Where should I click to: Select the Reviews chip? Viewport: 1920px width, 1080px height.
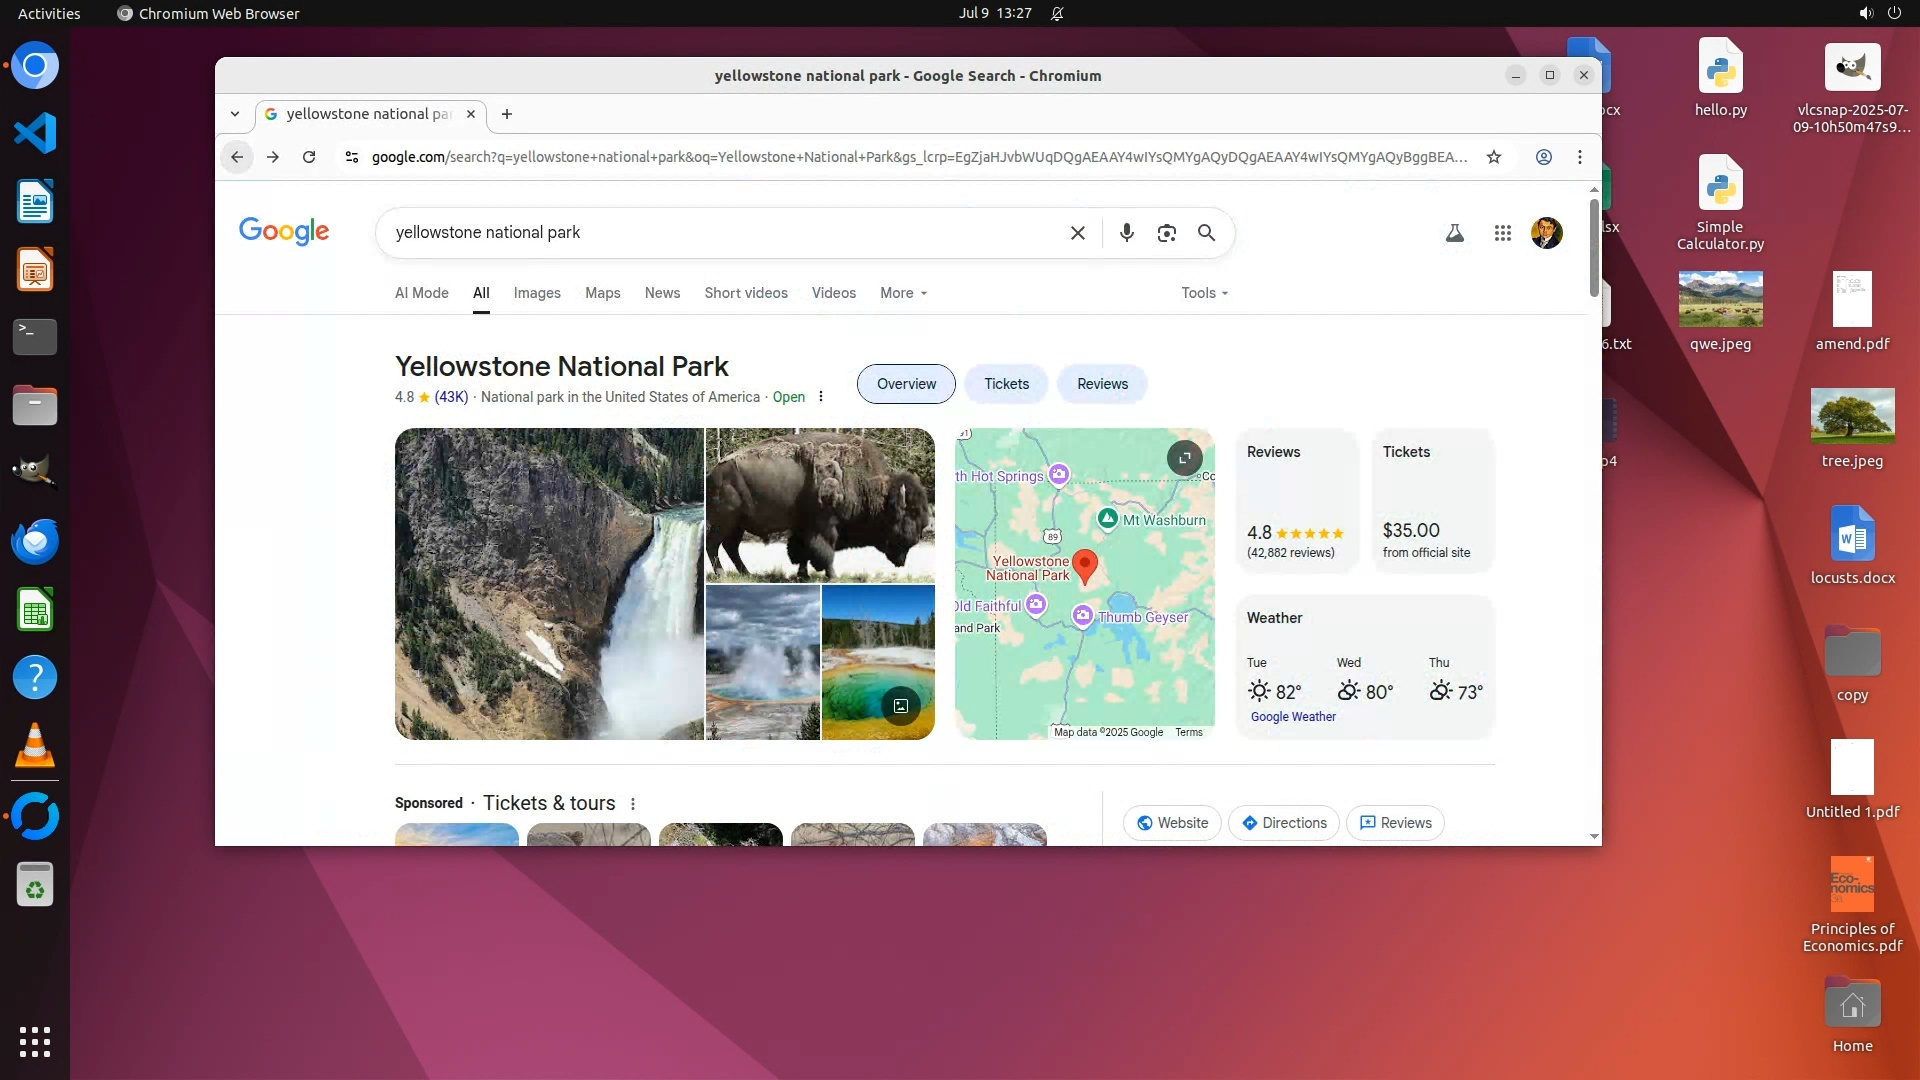[1102, 384]
